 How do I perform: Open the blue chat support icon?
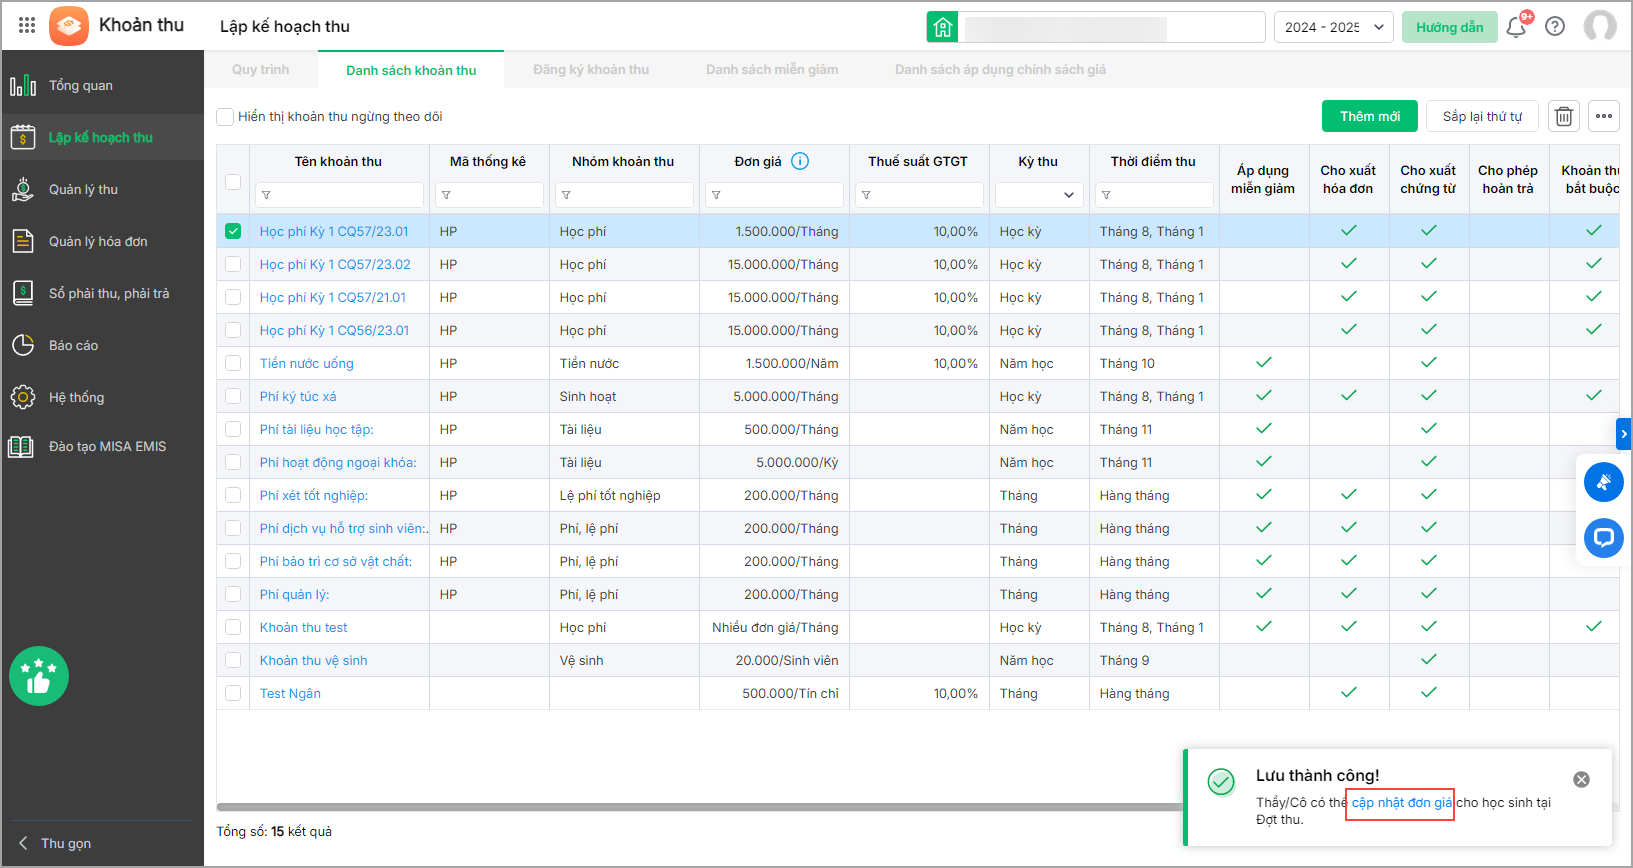click(x=1603, y=538)
